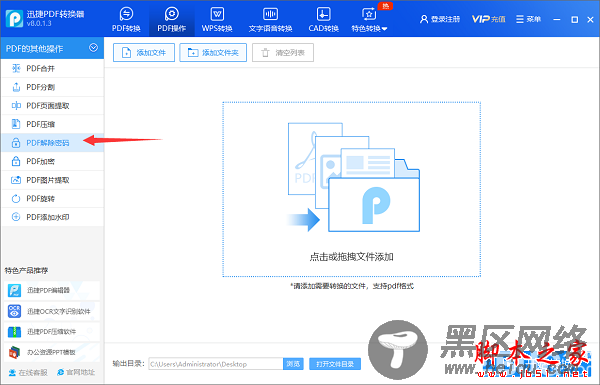600x385 pixels.
Task: Open the 菜单 hamburger menu
Action: point(528,19)
